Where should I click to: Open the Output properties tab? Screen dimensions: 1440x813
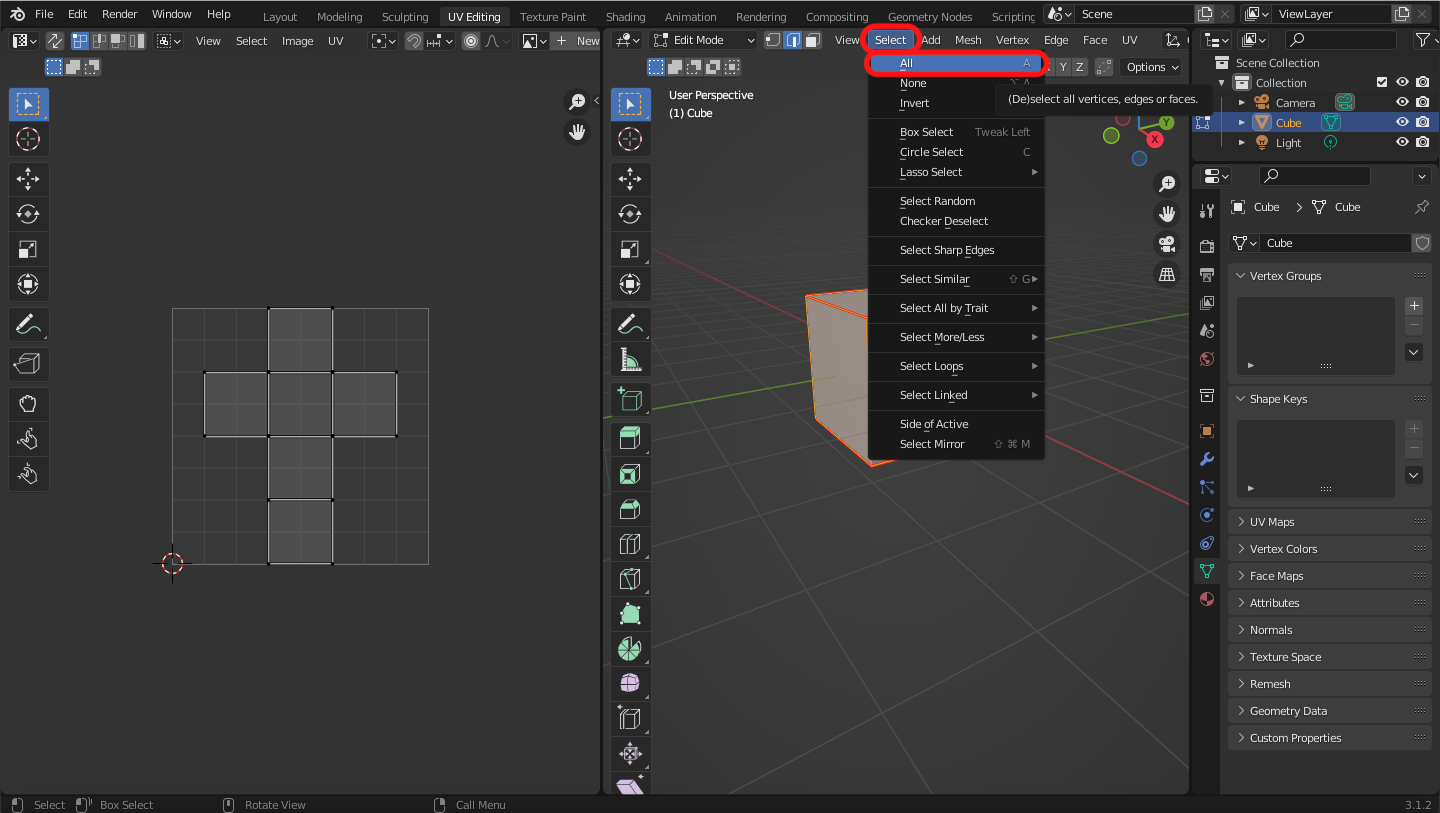coord(1207,275)
